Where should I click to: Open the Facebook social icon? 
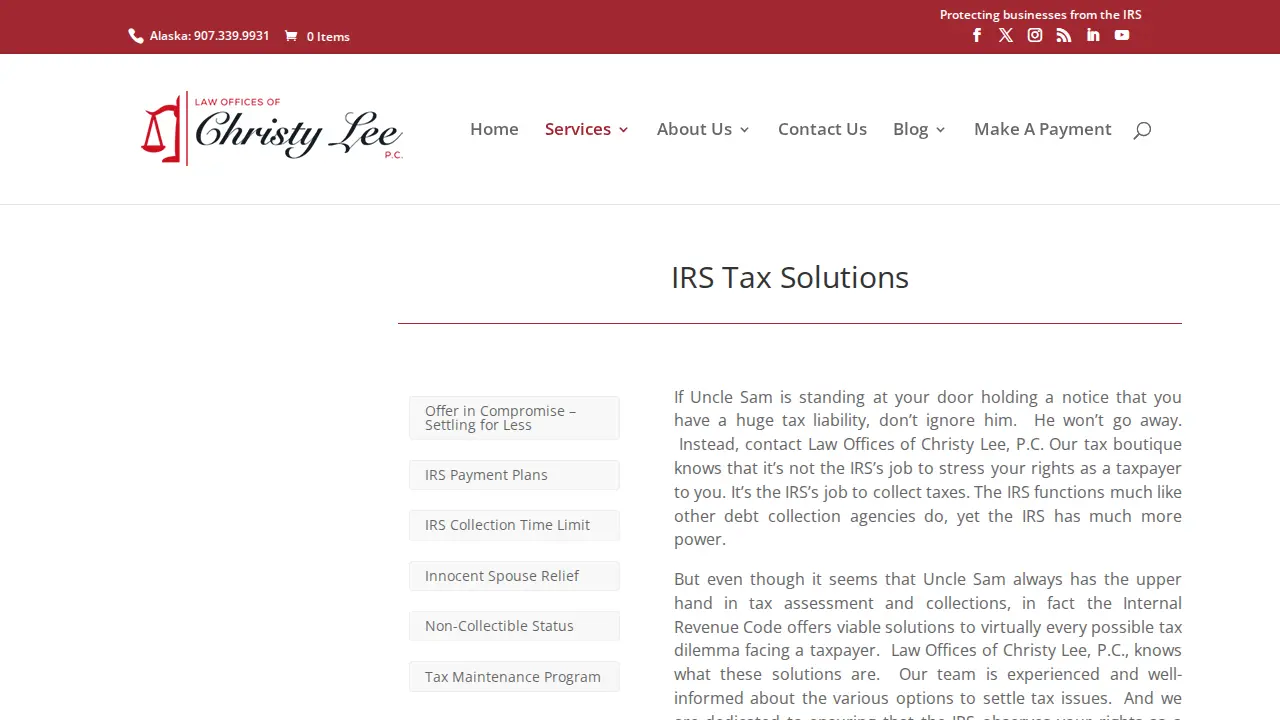coord(977,35)
